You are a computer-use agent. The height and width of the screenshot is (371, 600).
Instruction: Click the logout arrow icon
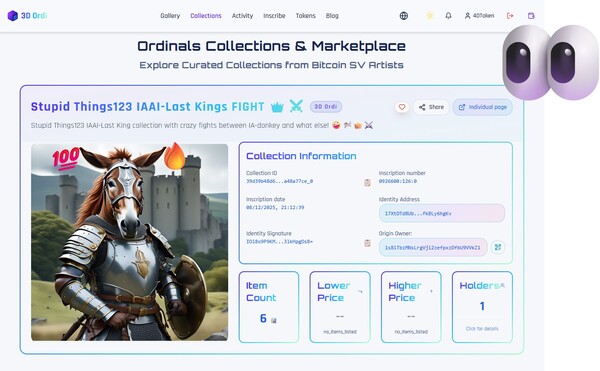(x=510, y=16)
